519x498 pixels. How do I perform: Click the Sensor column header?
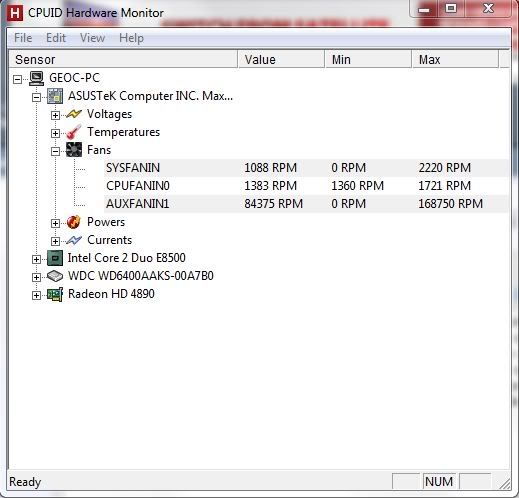point(123,60)
